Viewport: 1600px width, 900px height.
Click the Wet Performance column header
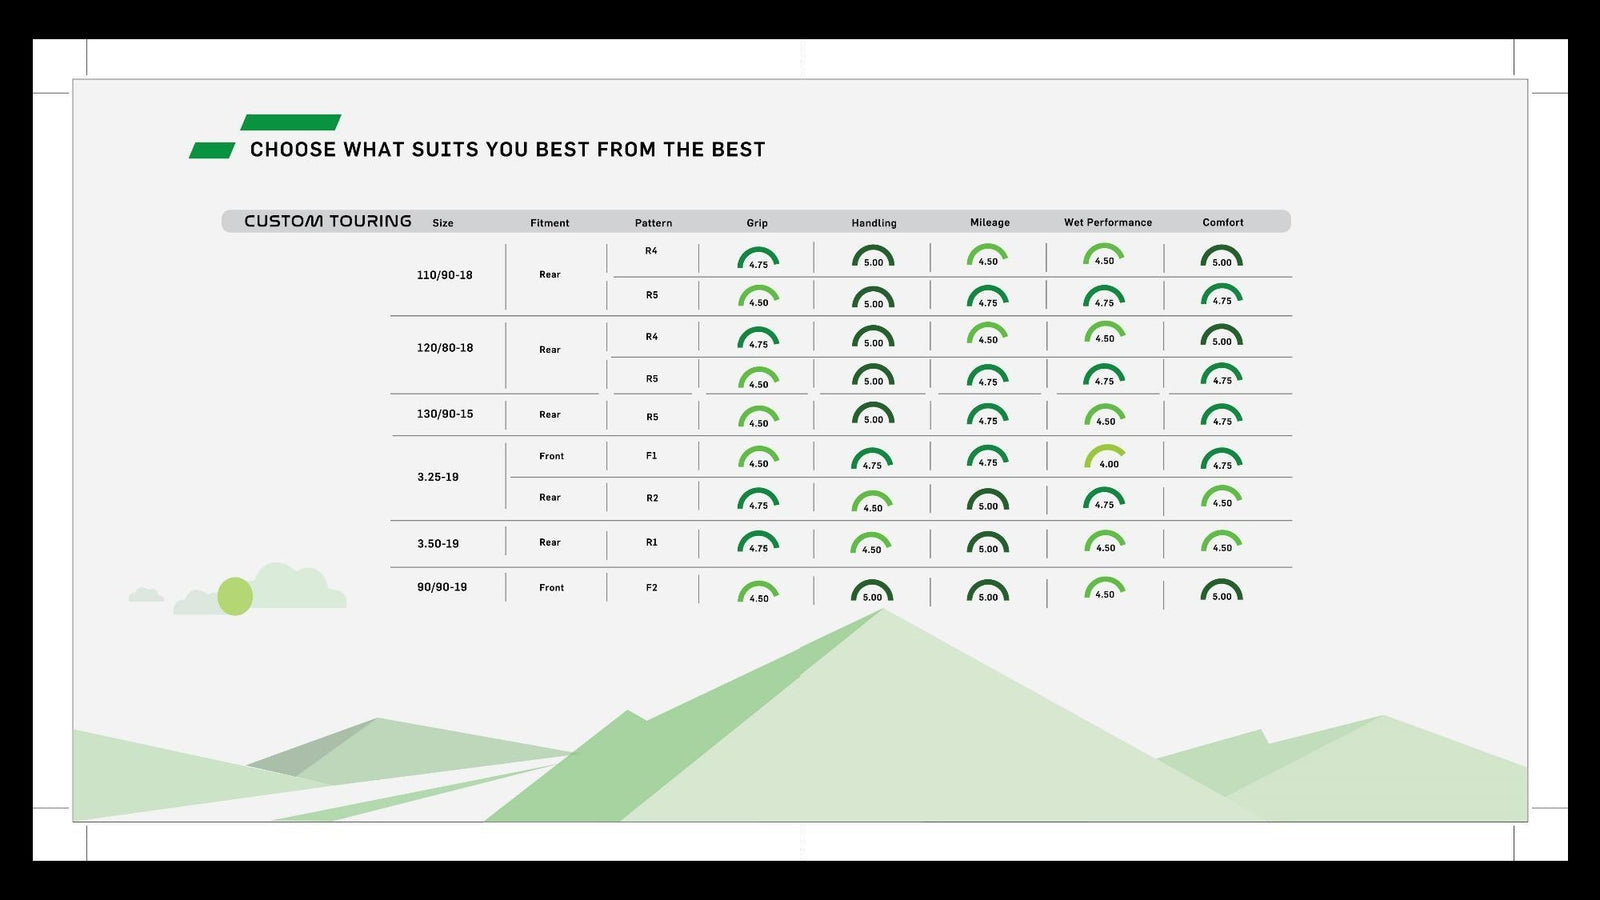click(x=1107, y=222)
